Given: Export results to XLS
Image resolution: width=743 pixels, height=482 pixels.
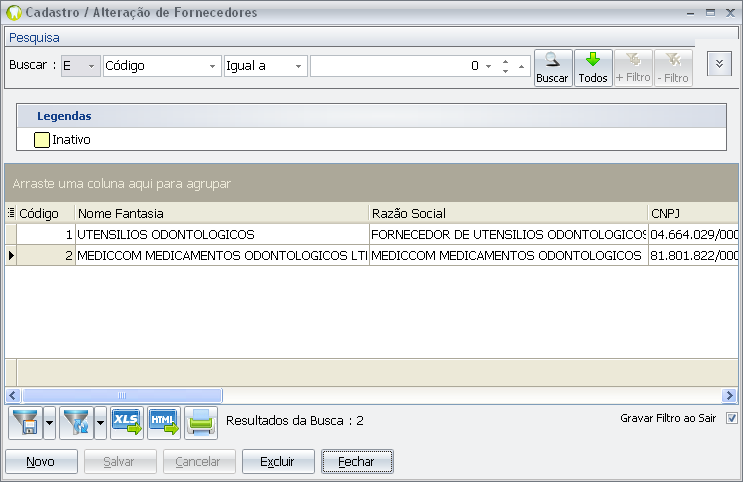Looking at the screenshot, I should 127,423.
